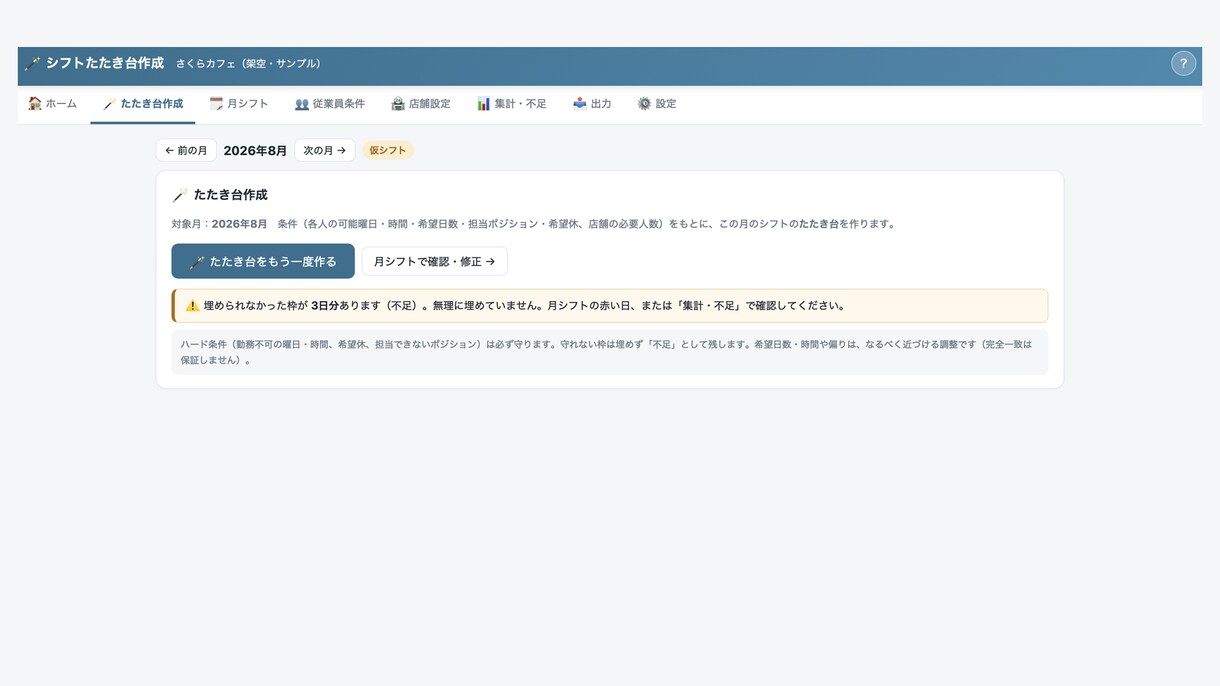This screenshot has width=1220, height=686.
Task: Go to next month with 次の月
Action: click(x=325, y=150)
